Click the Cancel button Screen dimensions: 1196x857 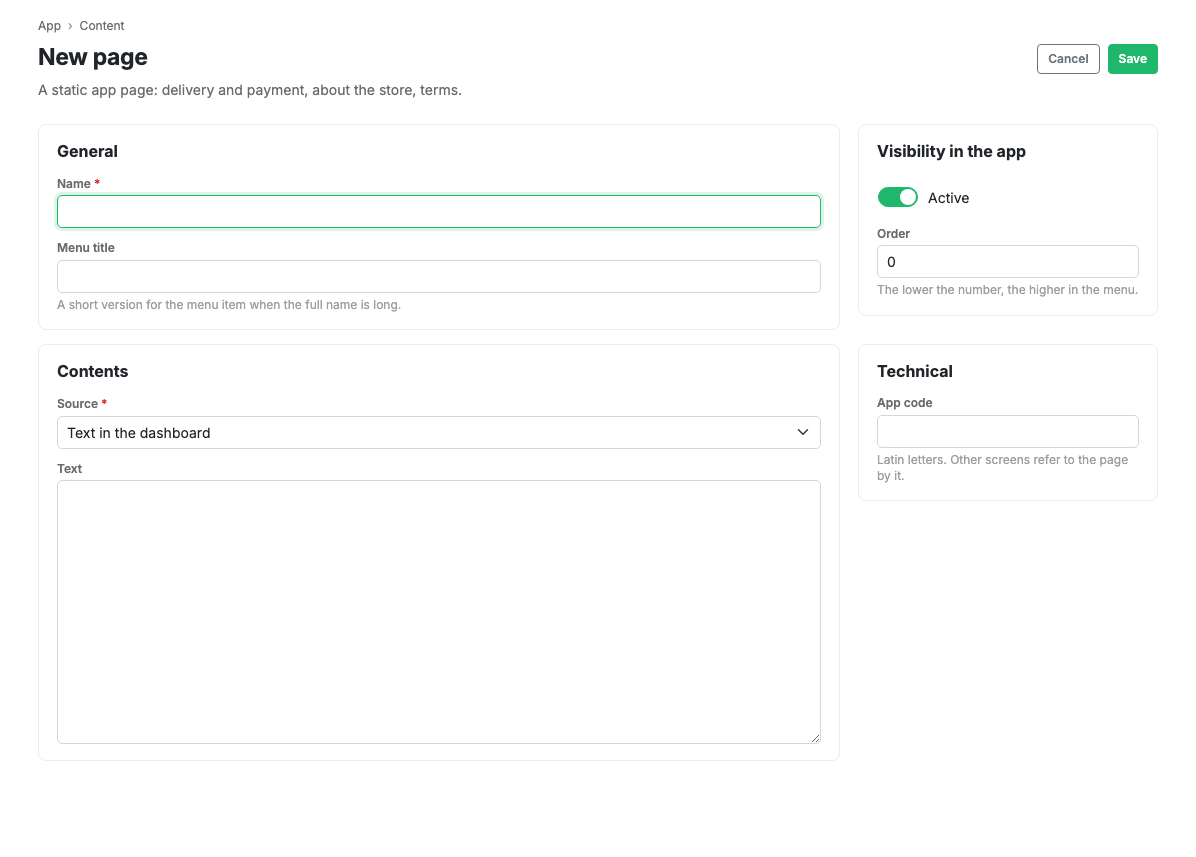[x=1068, y=59]
